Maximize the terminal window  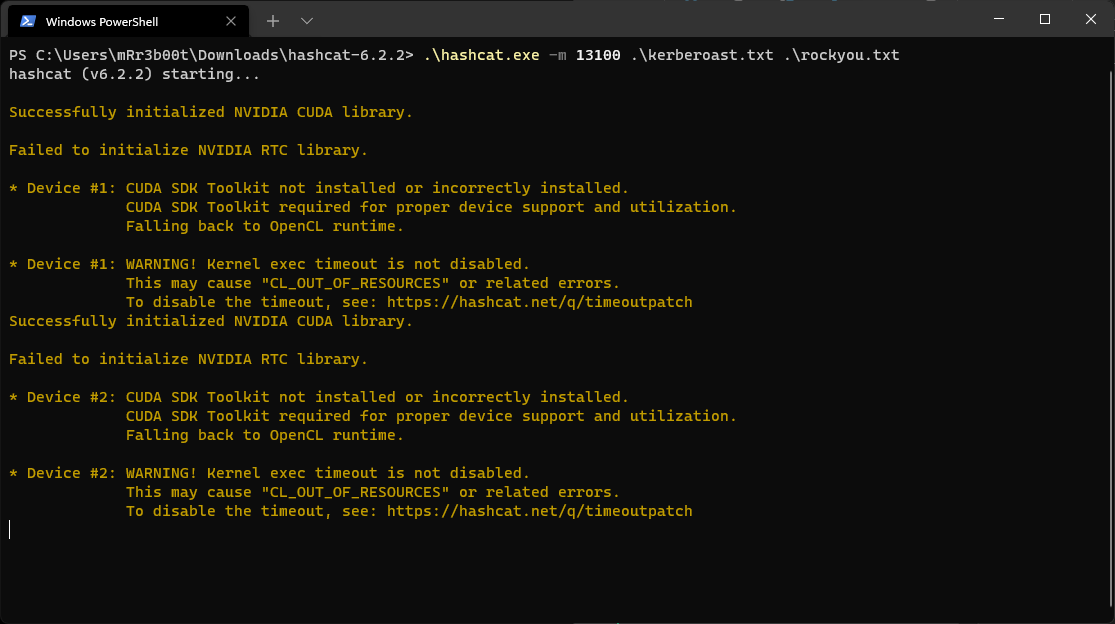(1045, 19)
